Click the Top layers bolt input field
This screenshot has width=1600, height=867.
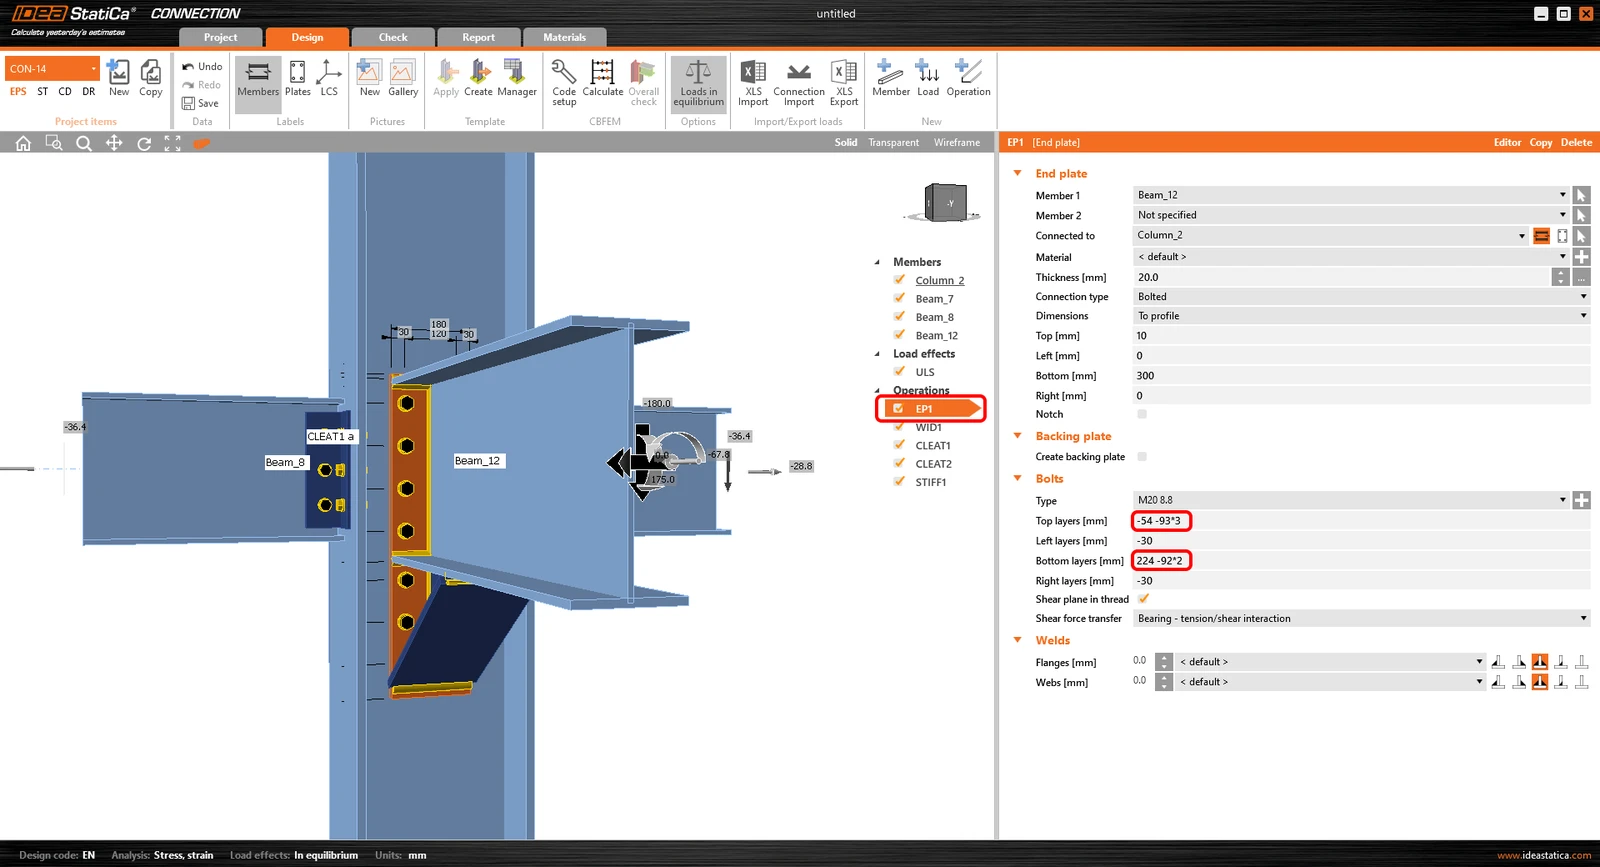[x=1361, y=520]
